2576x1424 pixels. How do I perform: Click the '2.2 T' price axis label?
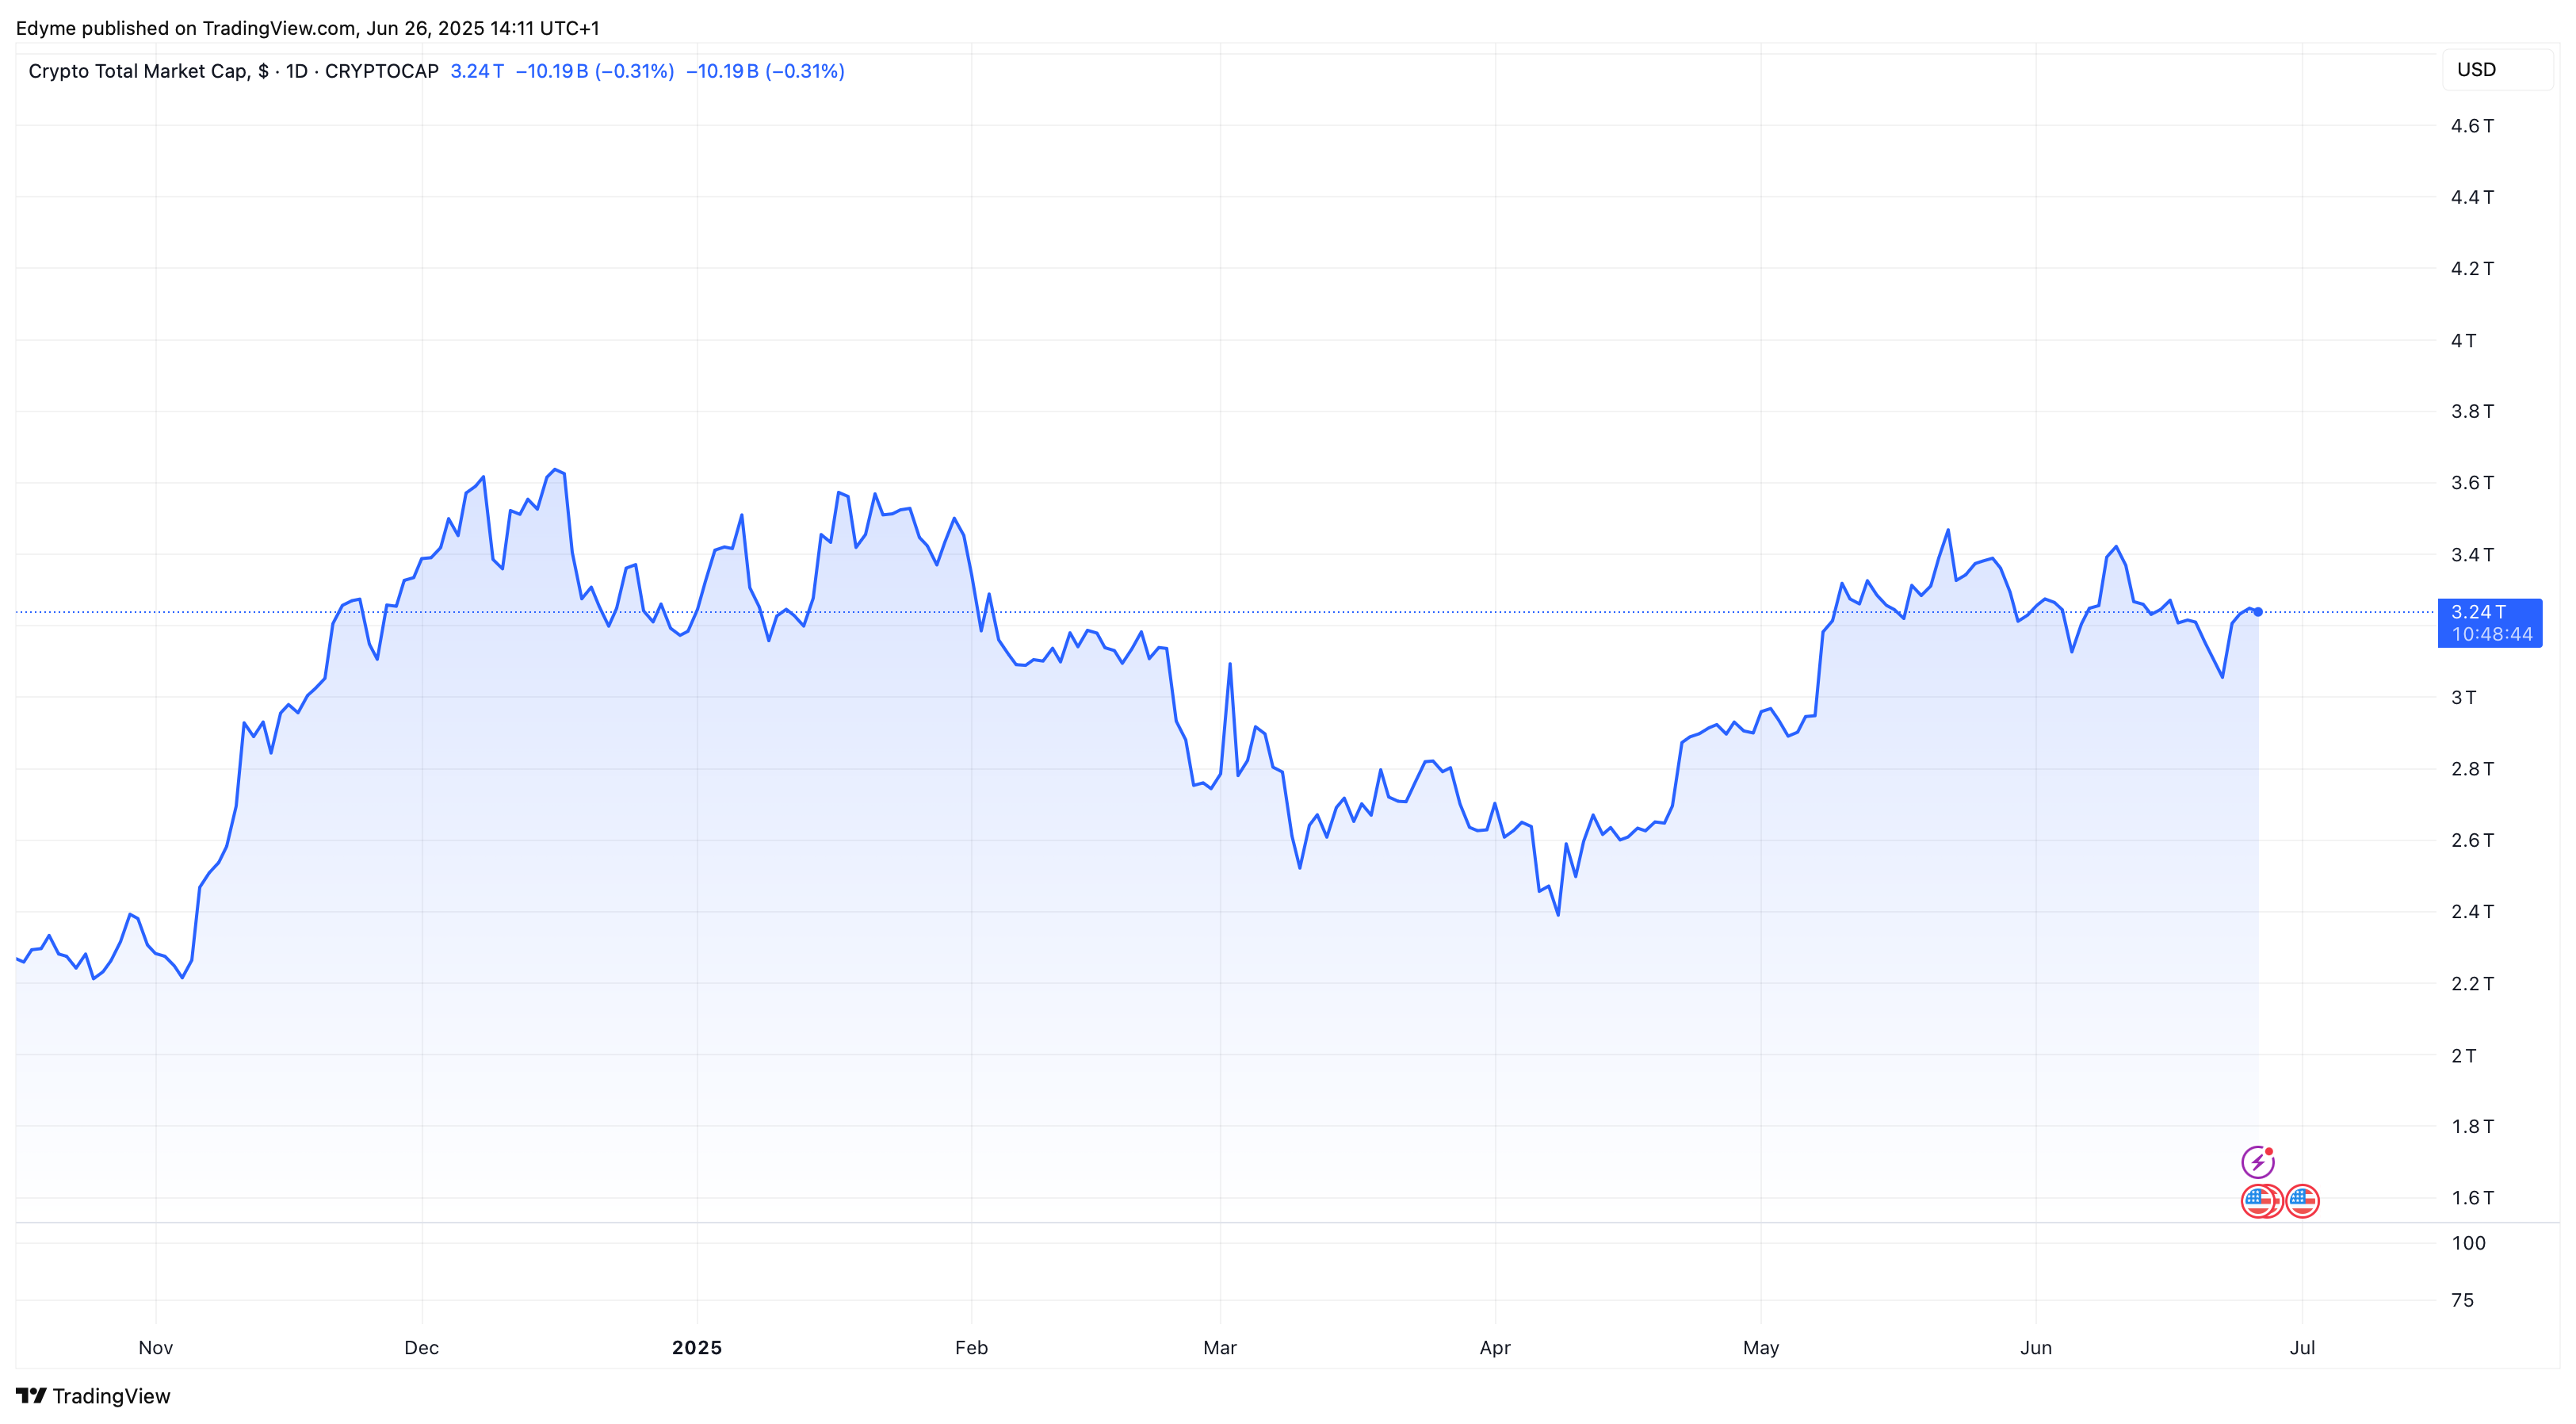(2472, 984)
